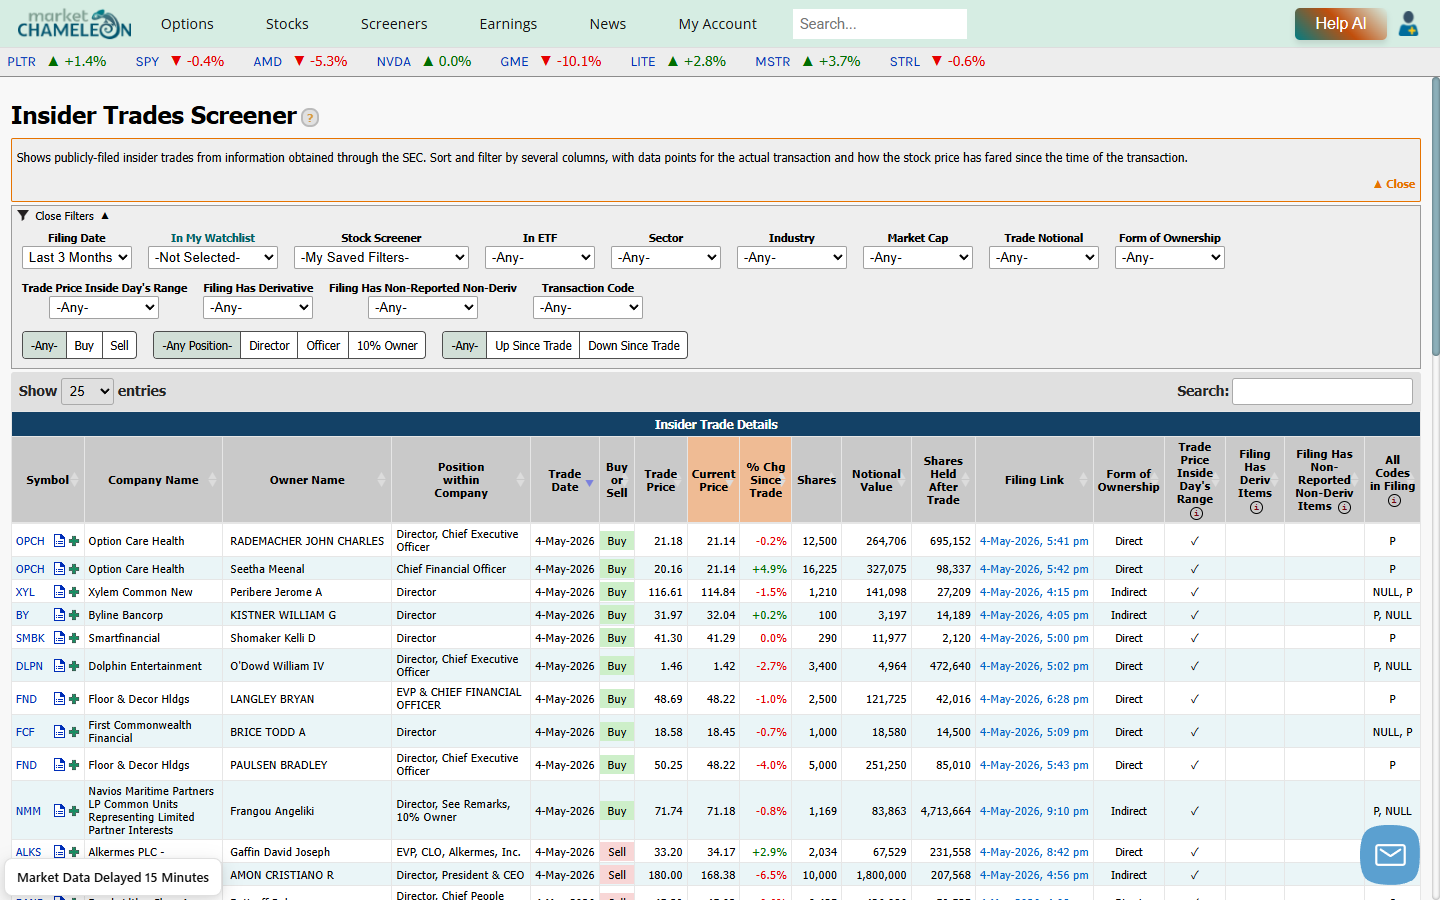Open the chat message envelope widget
The height and width of the screenshot is (900, 1440).
(x=1390, y=855)
